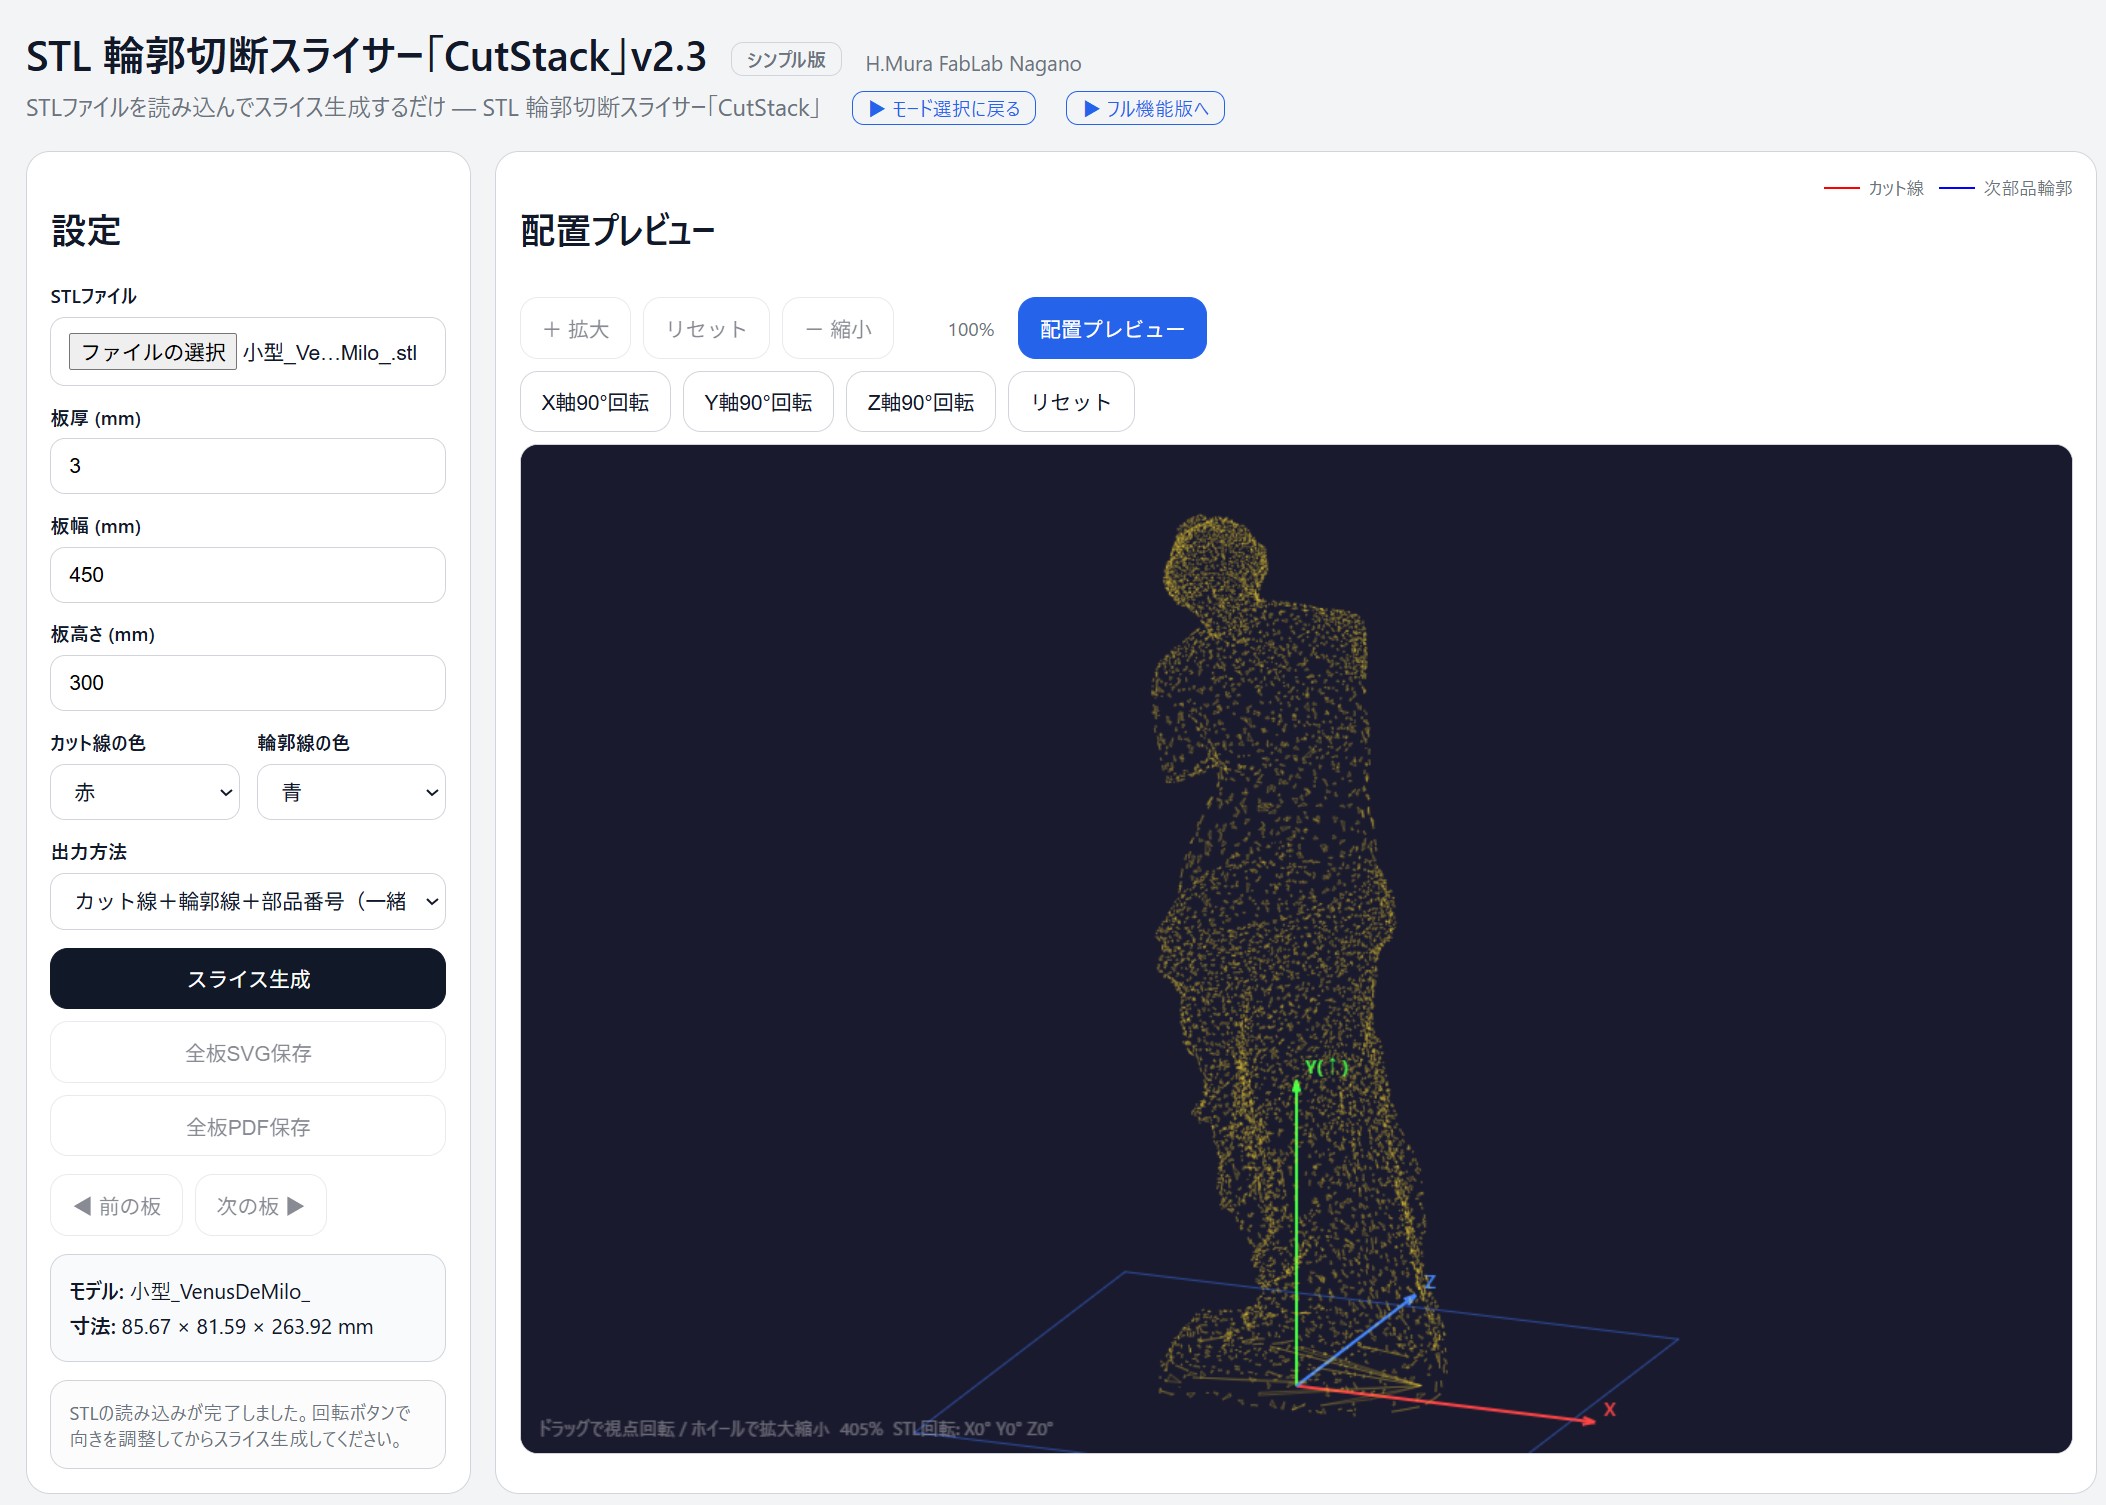
Task: Focus the 板幅 (mm) input field
Action: 248,575
